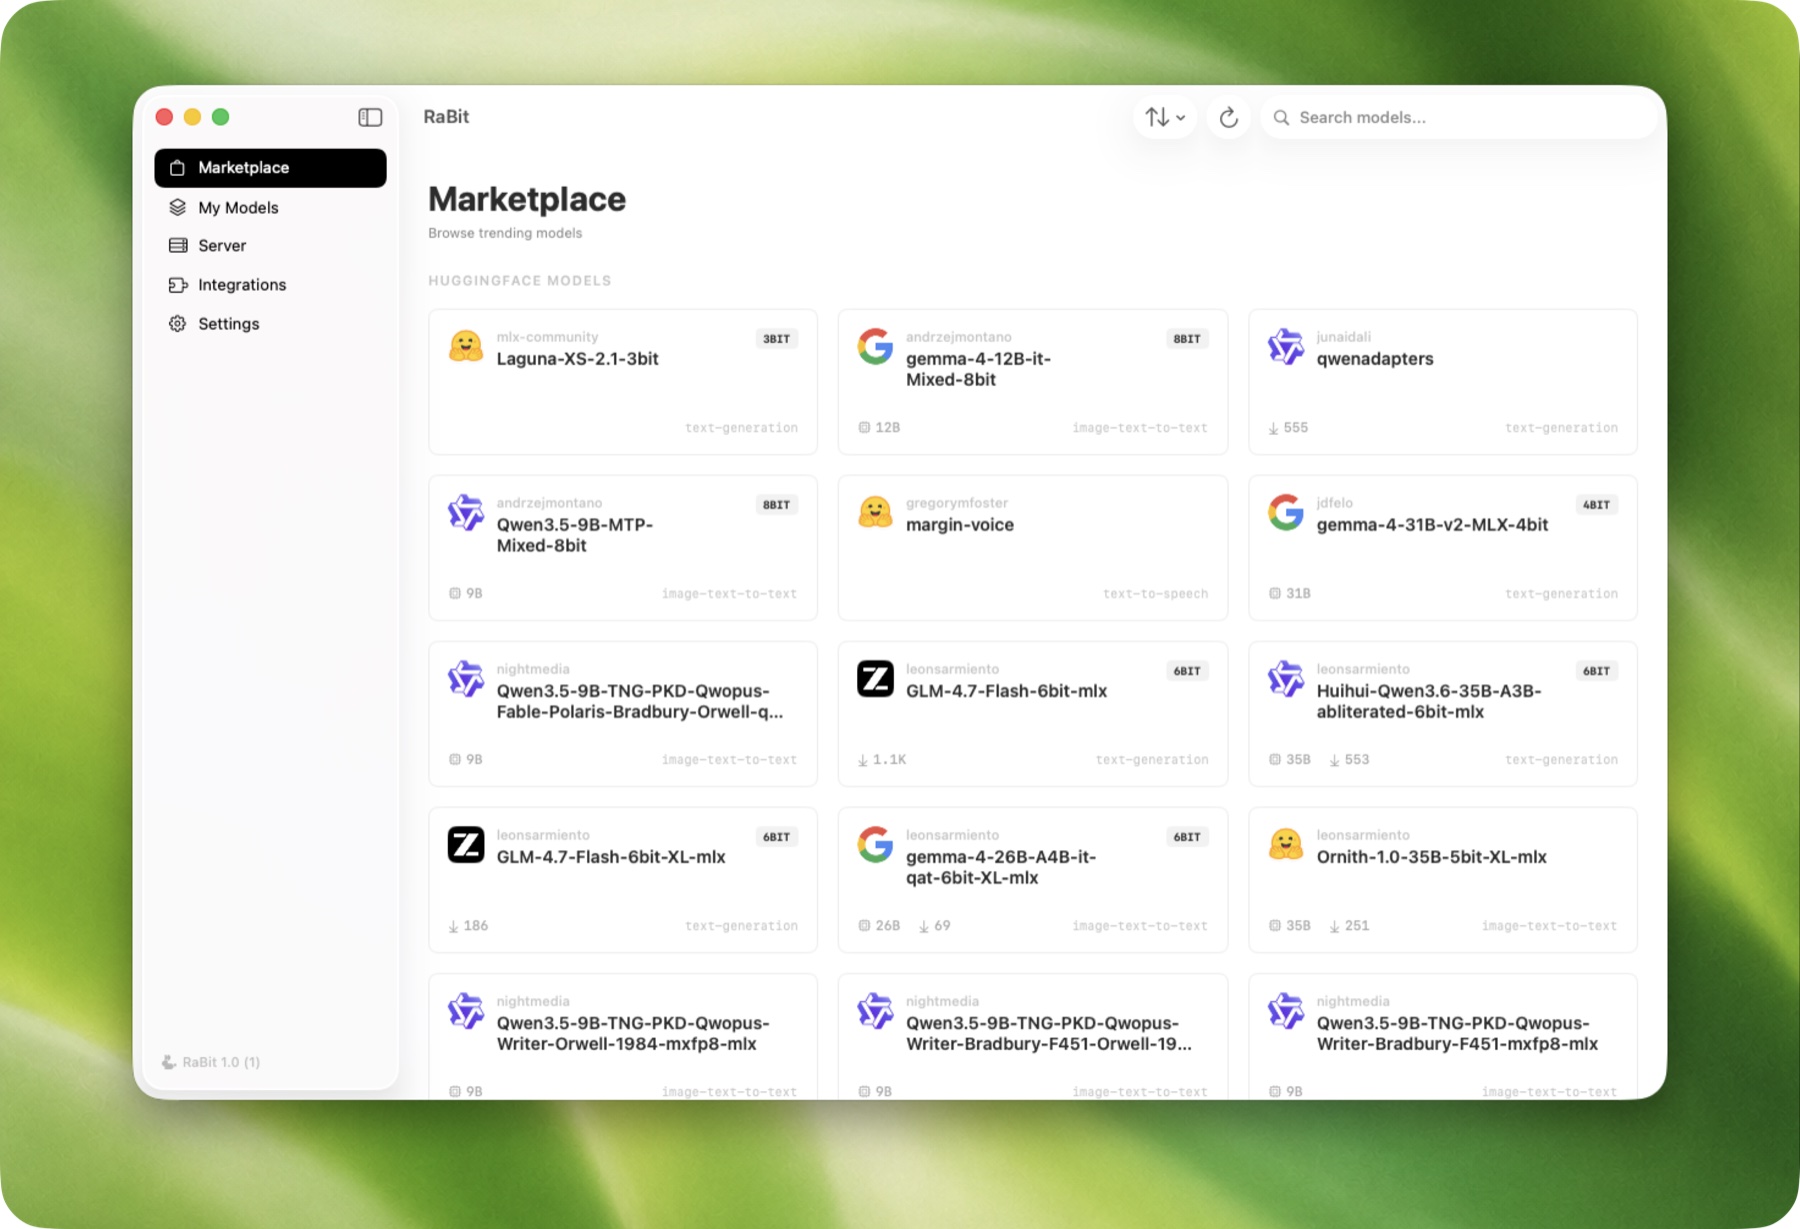
Task: Click the Z icon on GLM-4.7-Flash-6bit-mlx
Action: pyautogui.click(x=875, y=678)
